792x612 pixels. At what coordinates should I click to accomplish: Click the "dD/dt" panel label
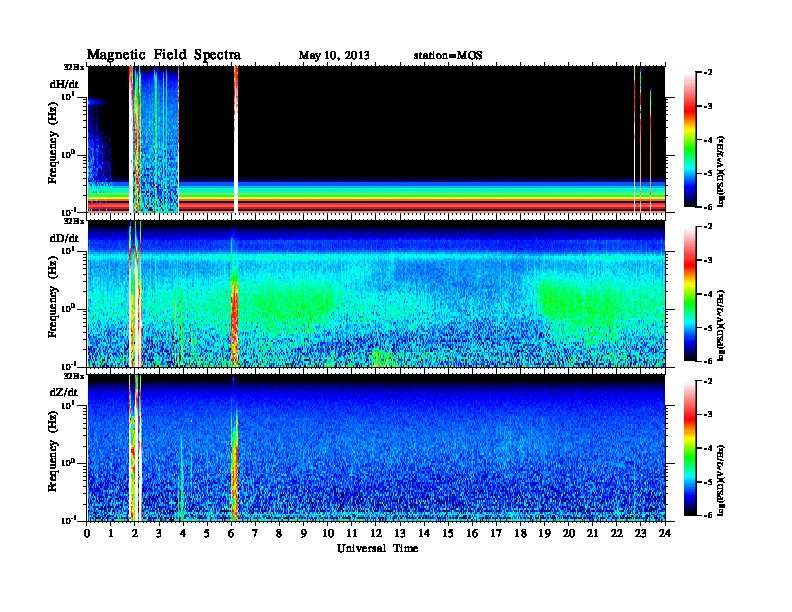[x=64, y=238]
